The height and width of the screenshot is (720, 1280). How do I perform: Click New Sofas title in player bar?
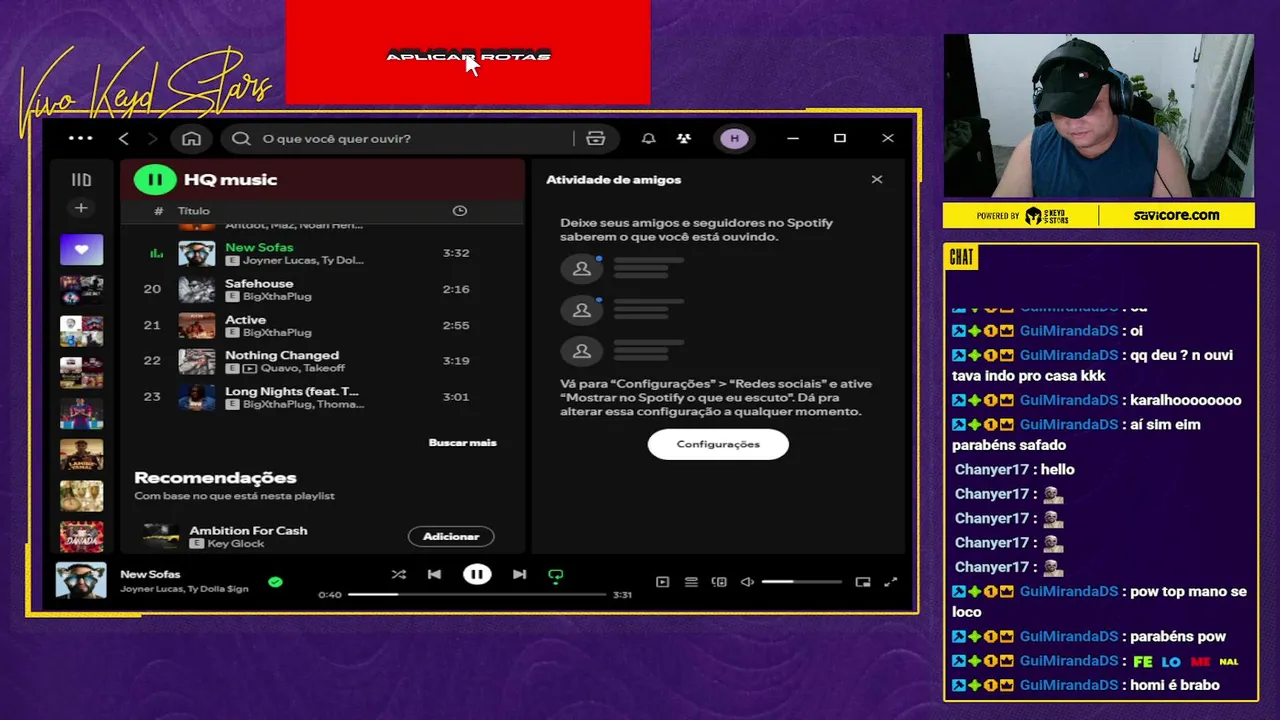[150, 574]
